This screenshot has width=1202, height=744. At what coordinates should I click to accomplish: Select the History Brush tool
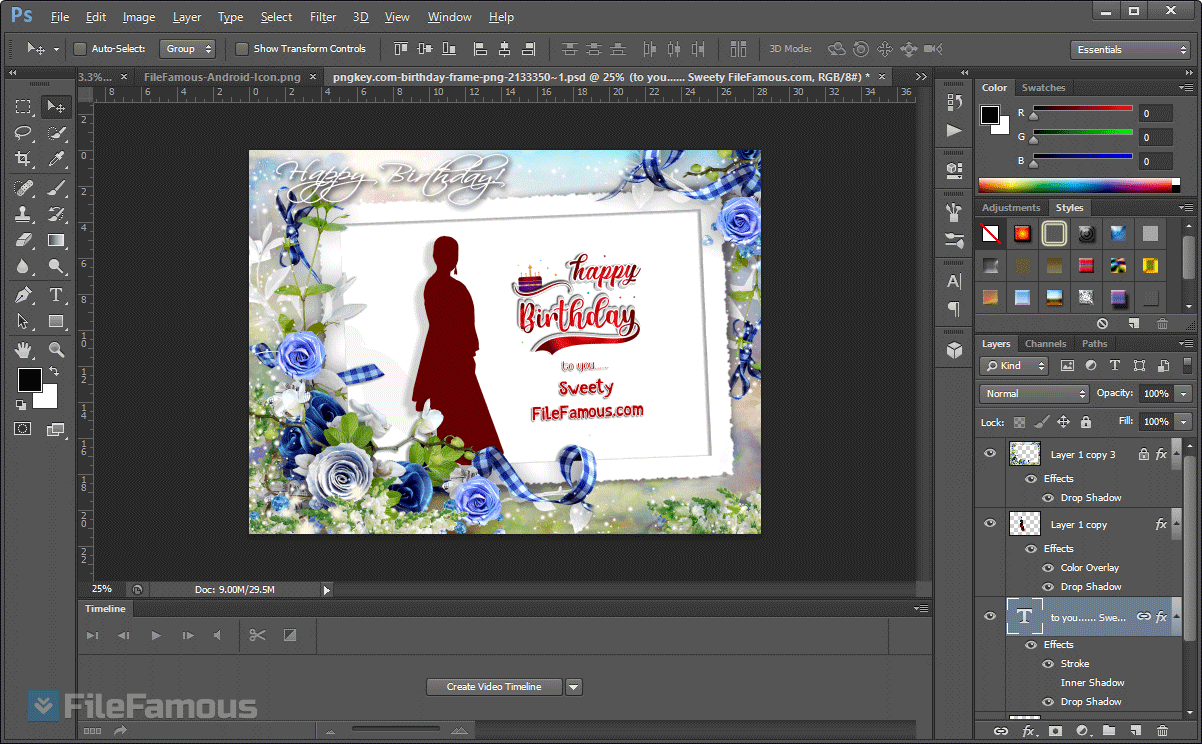point(56,214)
